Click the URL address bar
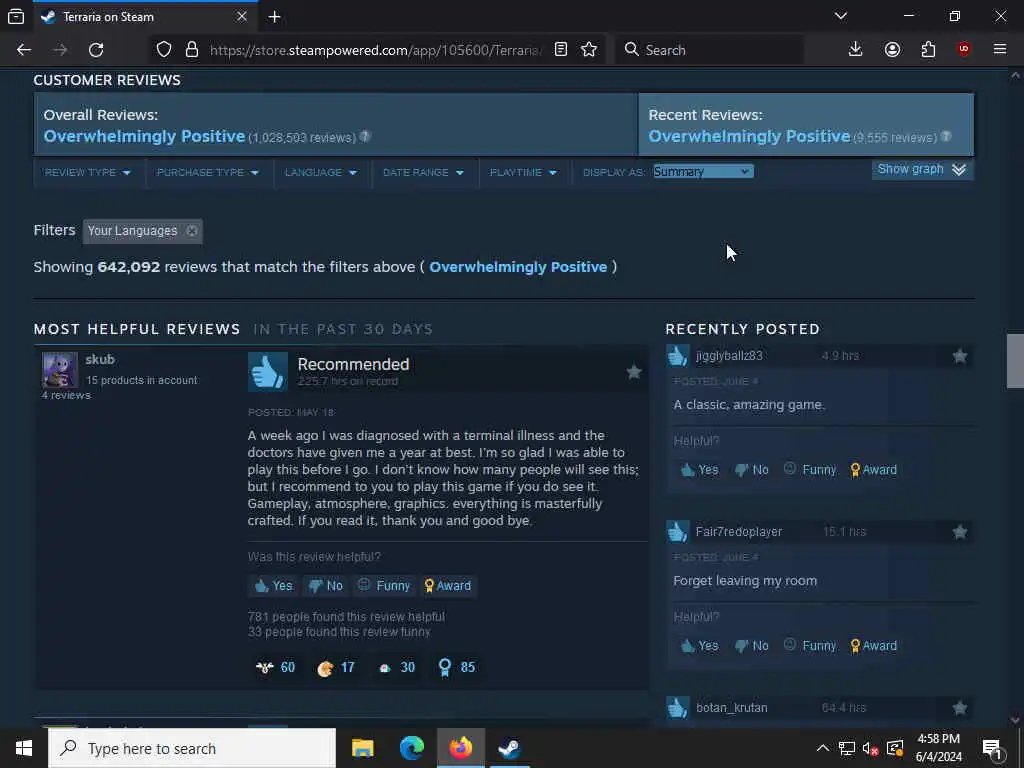 click(x=375, y=50)
